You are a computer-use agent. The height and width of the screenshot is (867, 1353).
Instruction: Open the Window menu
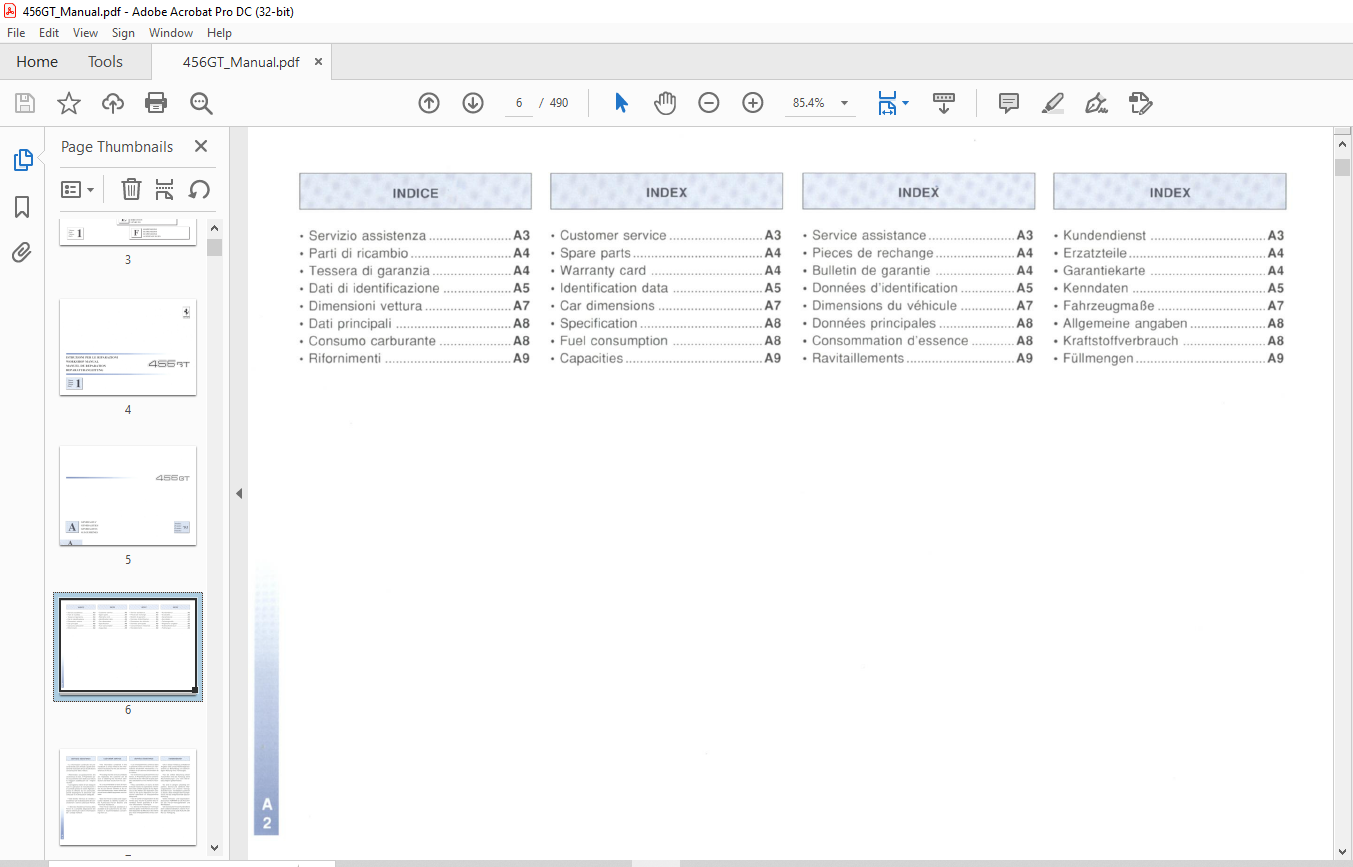[171, 33]
